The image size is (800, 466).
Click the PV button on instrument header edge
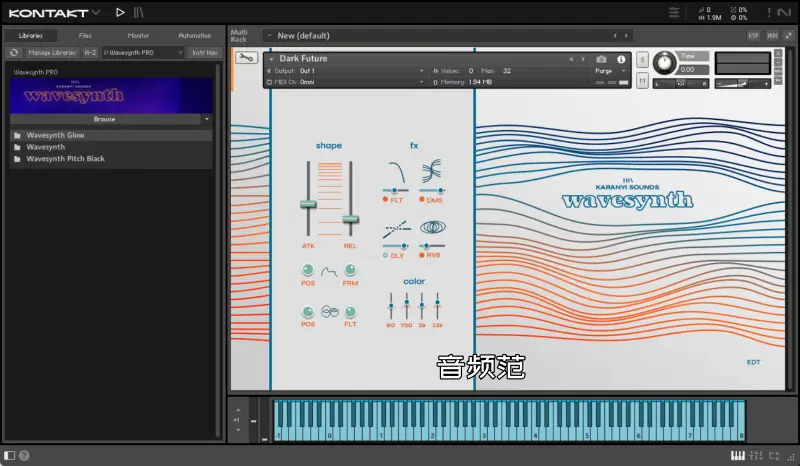coord(778,81)
